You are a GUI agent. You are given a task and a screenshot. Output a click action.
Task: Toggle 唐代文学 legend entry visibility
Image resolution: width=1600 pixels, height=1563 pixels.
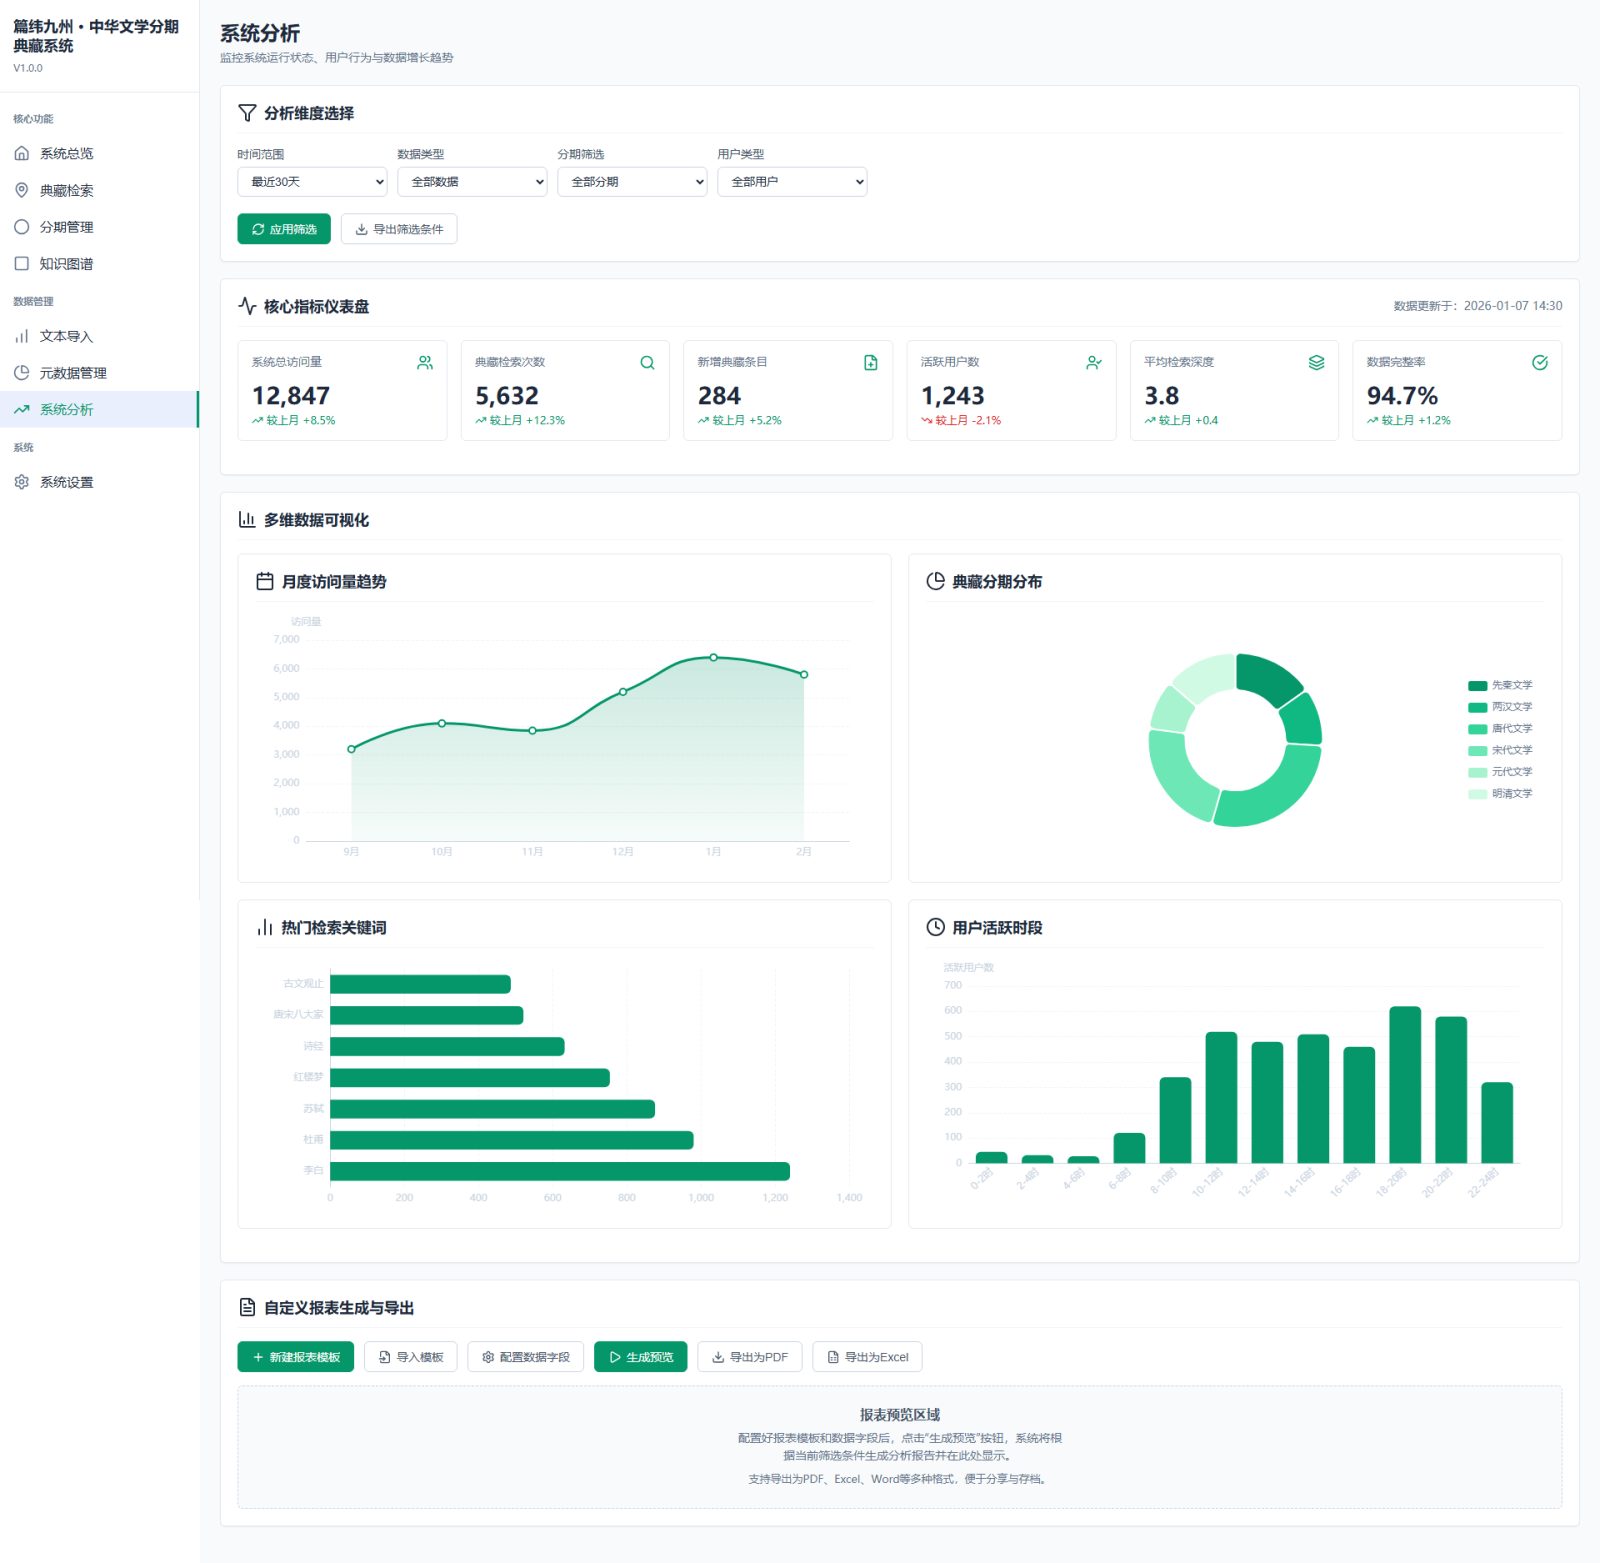pos(1500,729)
